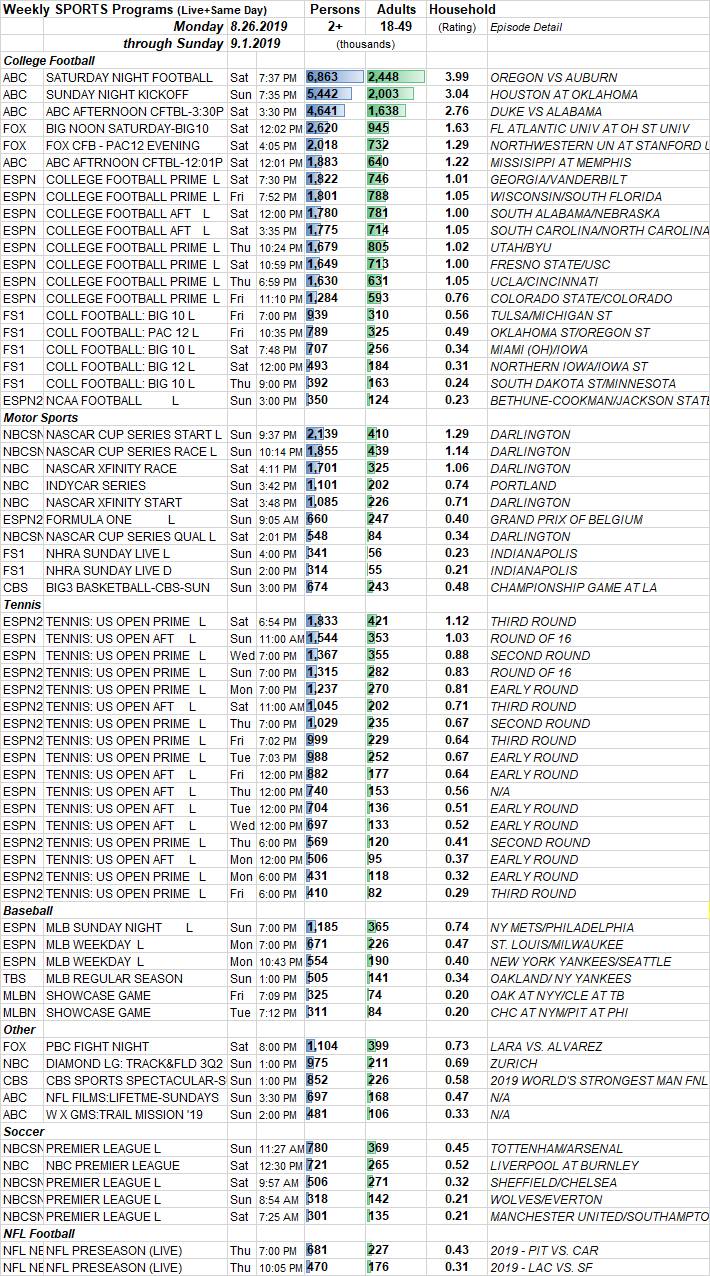This screenshot has height=1276, width=710.
Task: Select 'LIVERPOOL AT BURNLEY' episode detail
Action: click(564, 1165)
